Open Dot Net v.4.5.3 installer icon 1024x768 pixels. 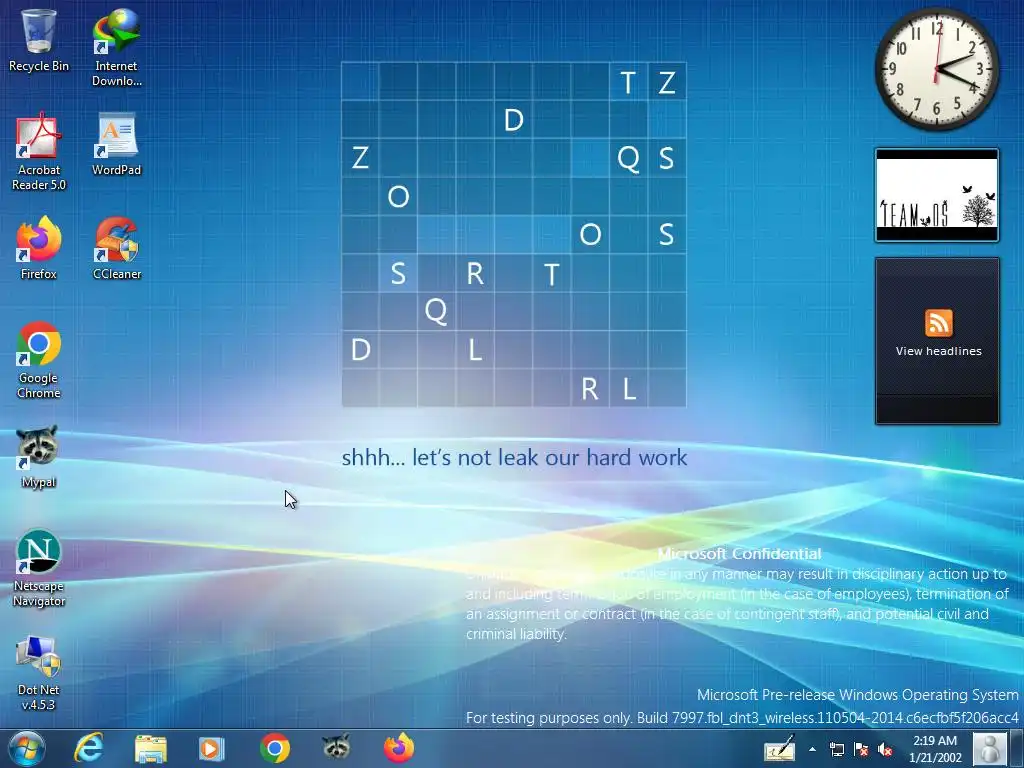(39, 673)
